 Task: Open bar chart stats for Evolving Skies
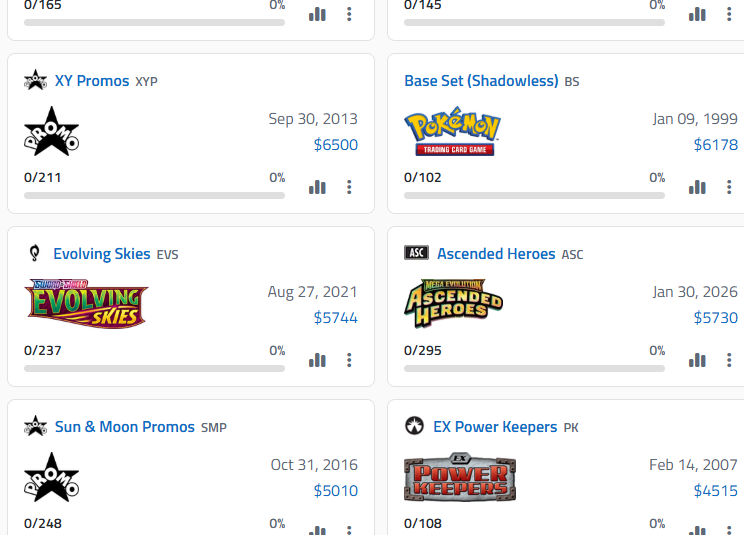(x=317, y=360)
